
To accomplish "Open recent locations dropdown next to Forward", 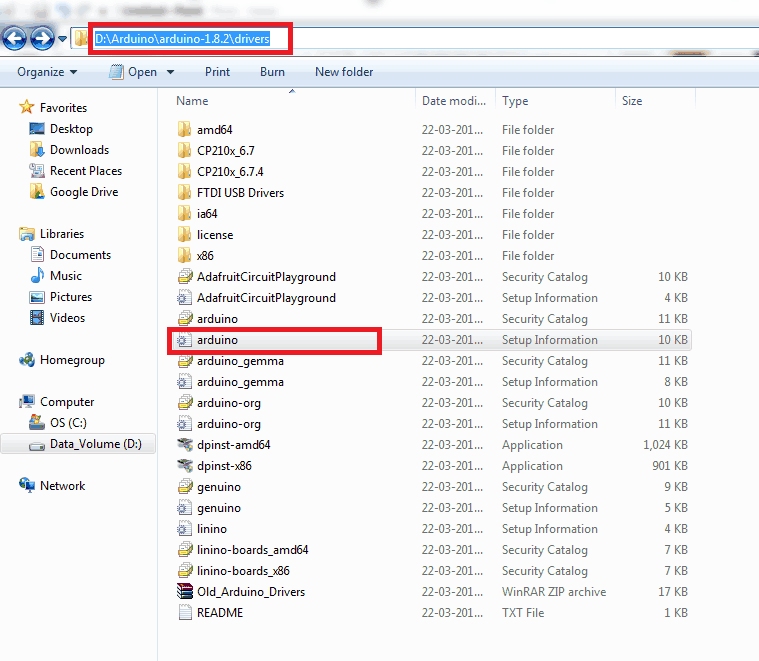I will (62, 39).
